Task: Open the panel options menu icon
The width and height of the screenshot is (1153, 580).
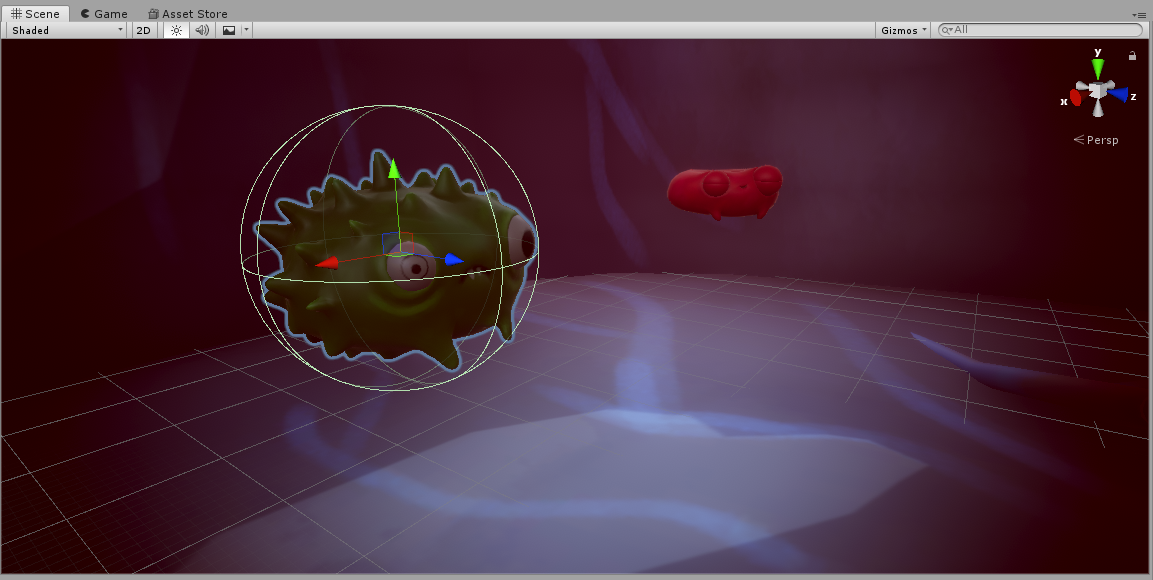Action: (x=1138, y=15)
